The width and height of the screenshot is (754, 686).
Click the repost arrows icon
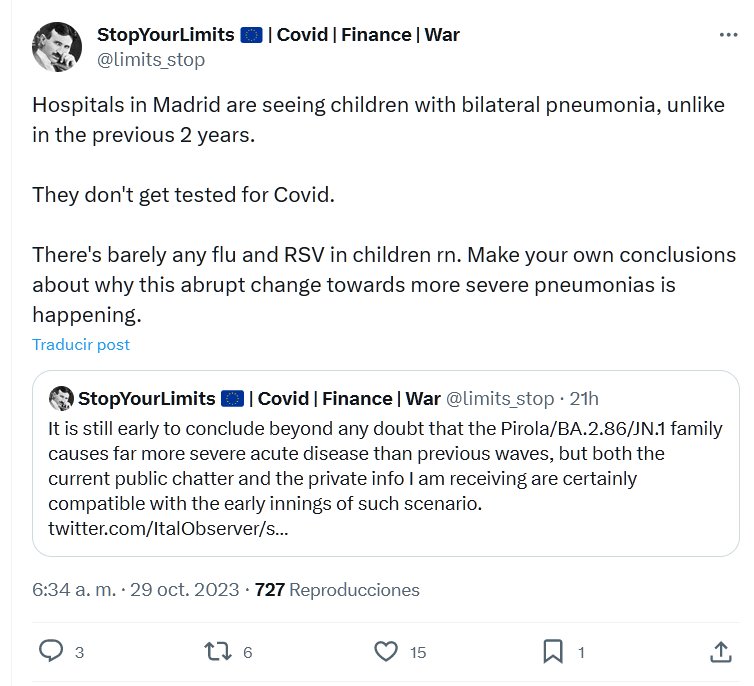click(x=216, y=651)
